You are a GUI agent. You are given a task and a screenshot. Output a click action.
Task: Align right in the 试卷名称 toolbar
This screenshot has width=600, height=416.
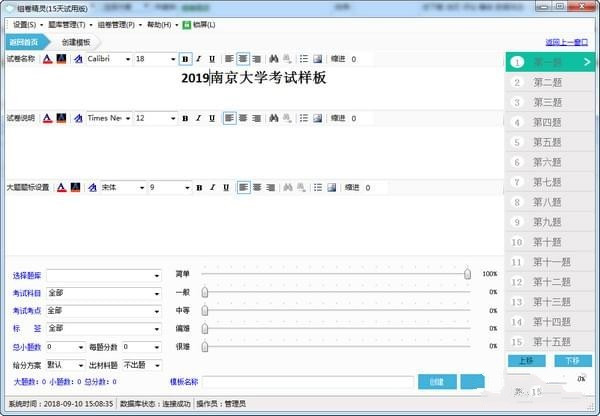[x=257, y=59]
